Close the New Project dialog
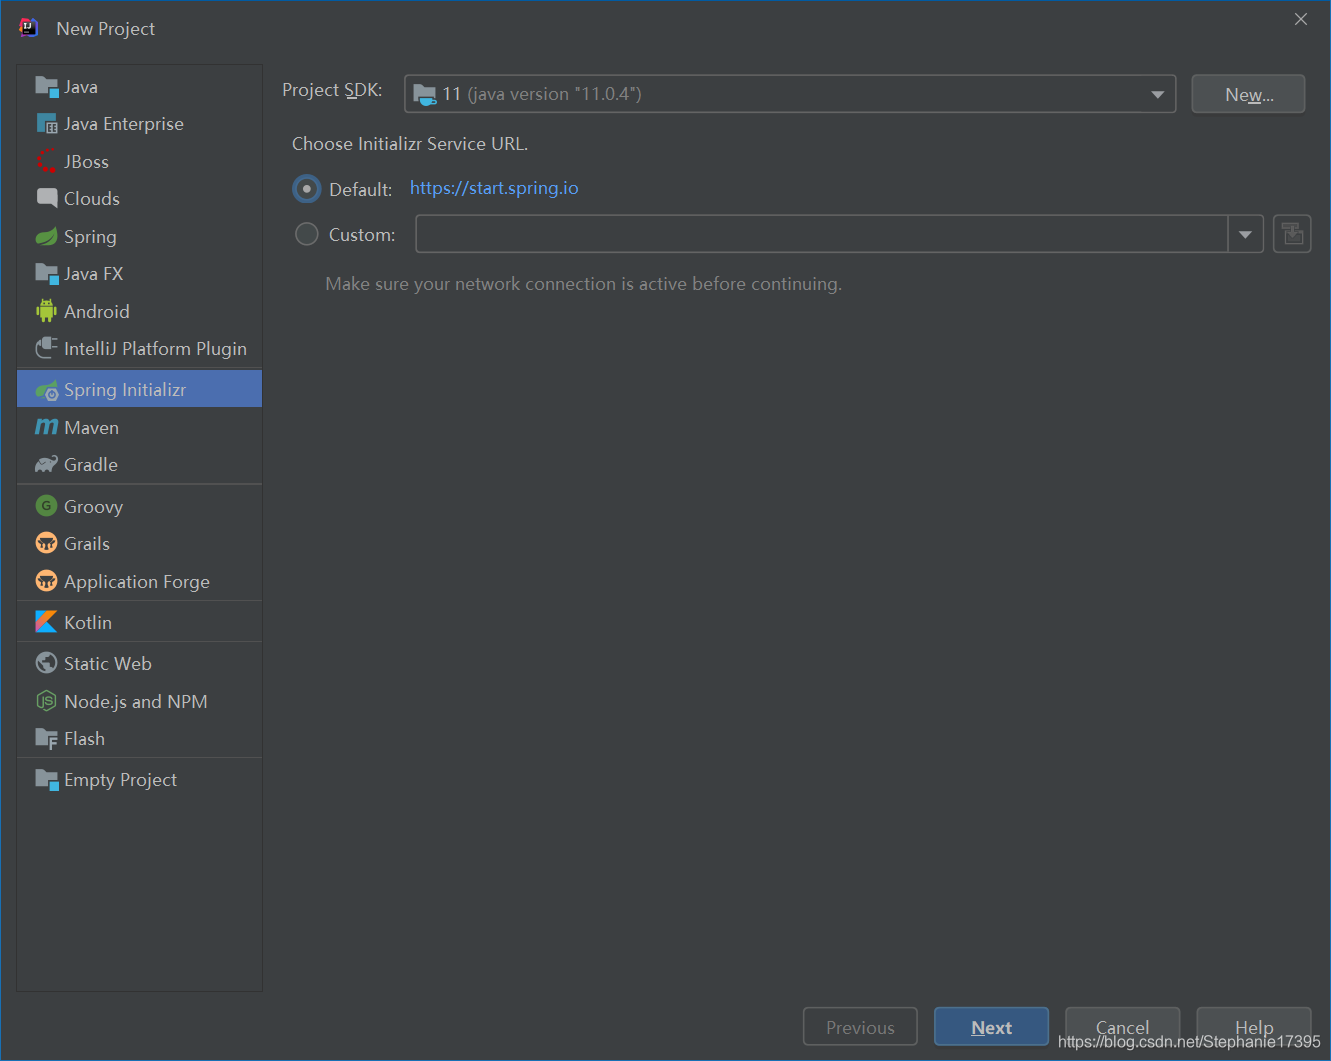The height and width of the screenshot is (1061, 1331). pos(1301,19)
